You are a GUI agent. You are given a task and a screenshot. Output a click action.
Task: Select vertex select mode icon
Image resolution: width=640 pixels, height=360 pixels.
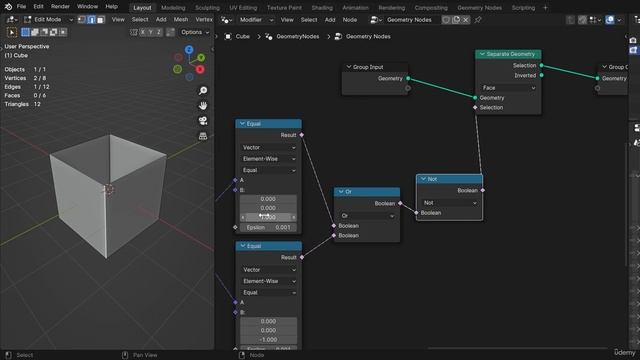(82, 20)
